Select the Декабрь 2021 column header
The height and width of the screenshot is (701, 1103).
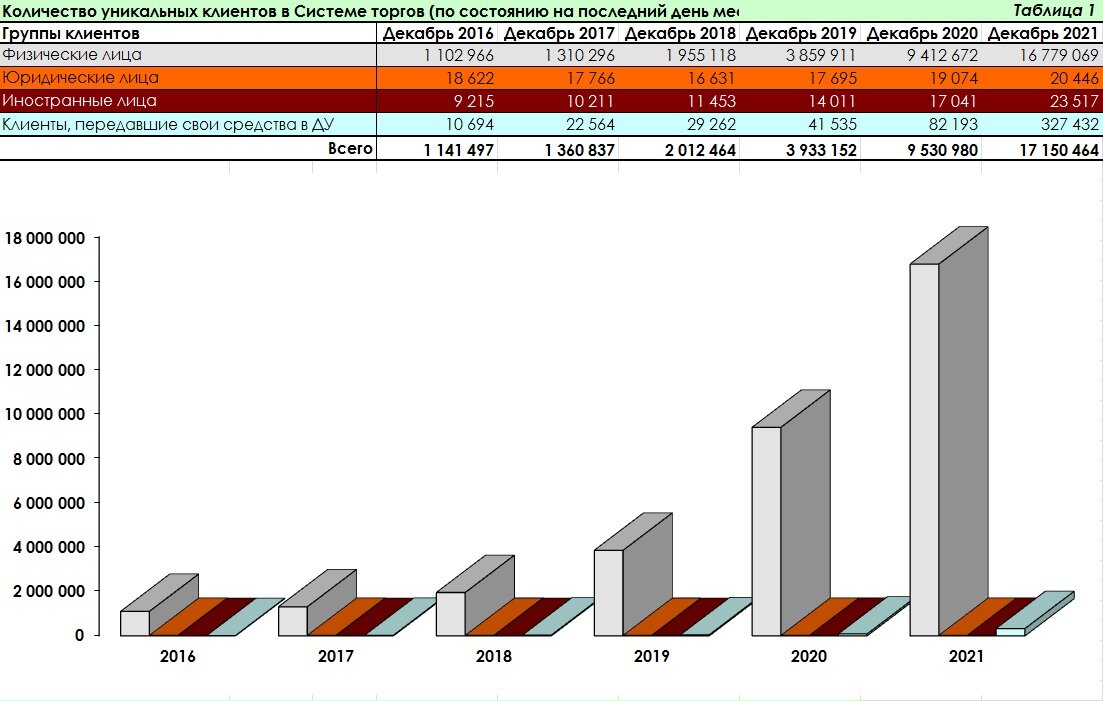click(x=1042, y=33)
